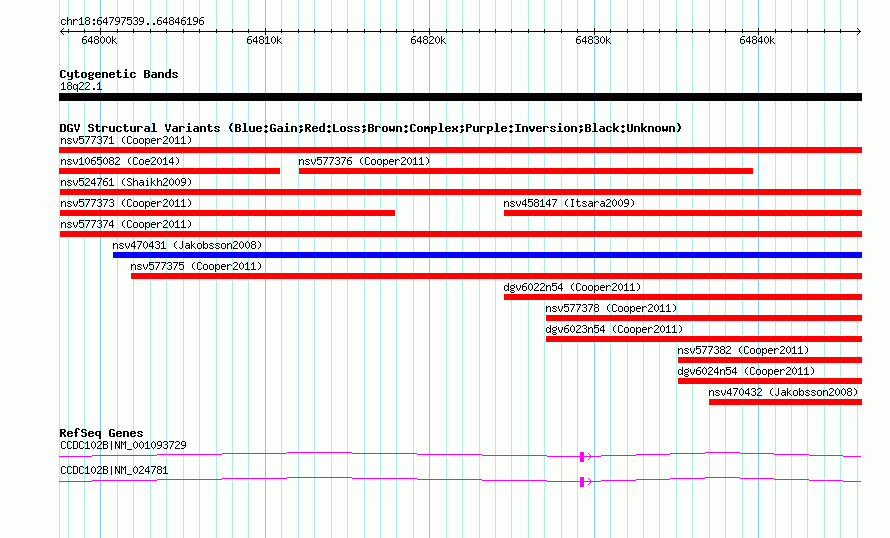Image resolution: width=890 pixels, height=538 pixels.
Task: Click the 64830k ruler tick label
Action: (x=593, y=40)
